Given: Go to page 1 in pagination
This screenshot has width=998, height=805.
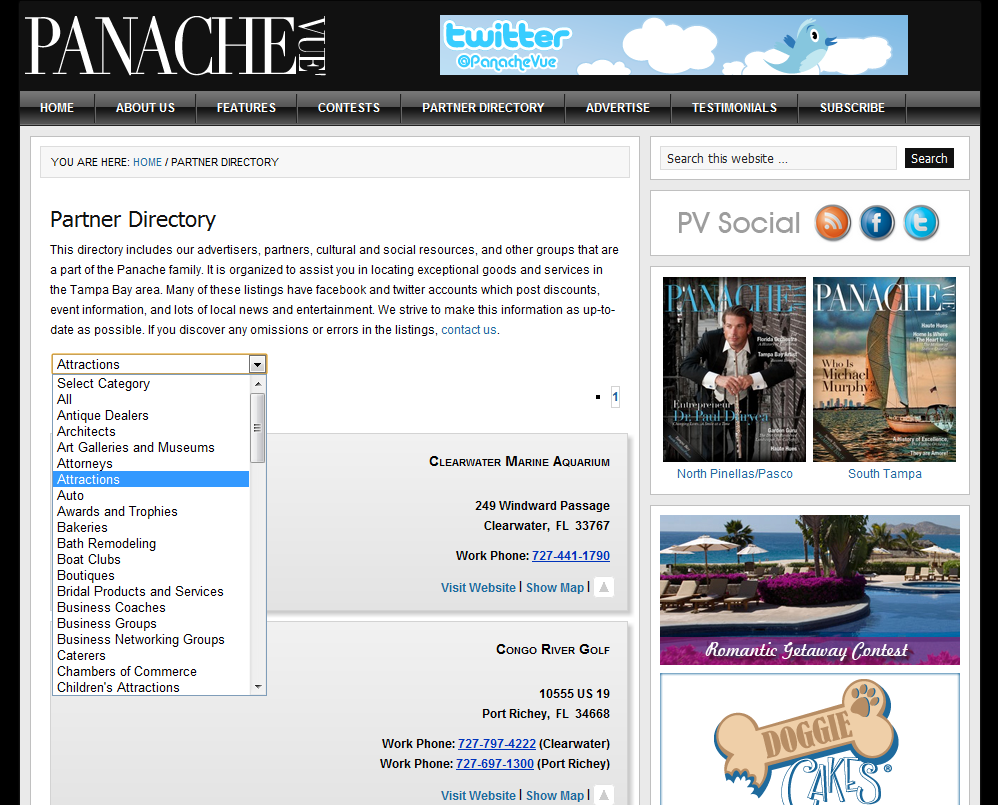Looking at the screenshot, I should [x=615, y=397].
